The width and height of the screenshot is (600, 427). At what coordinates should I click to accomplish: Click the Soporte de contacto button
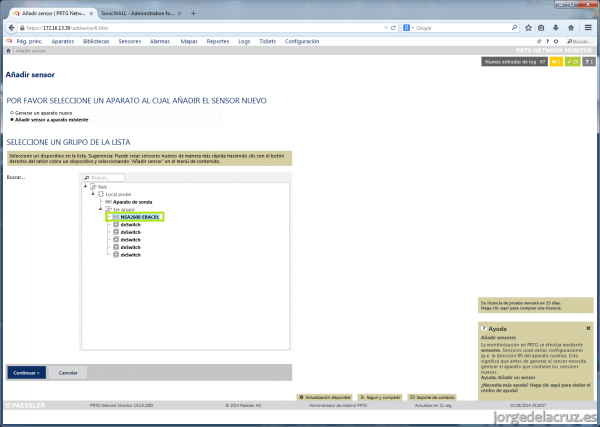(x=432, y=397)
